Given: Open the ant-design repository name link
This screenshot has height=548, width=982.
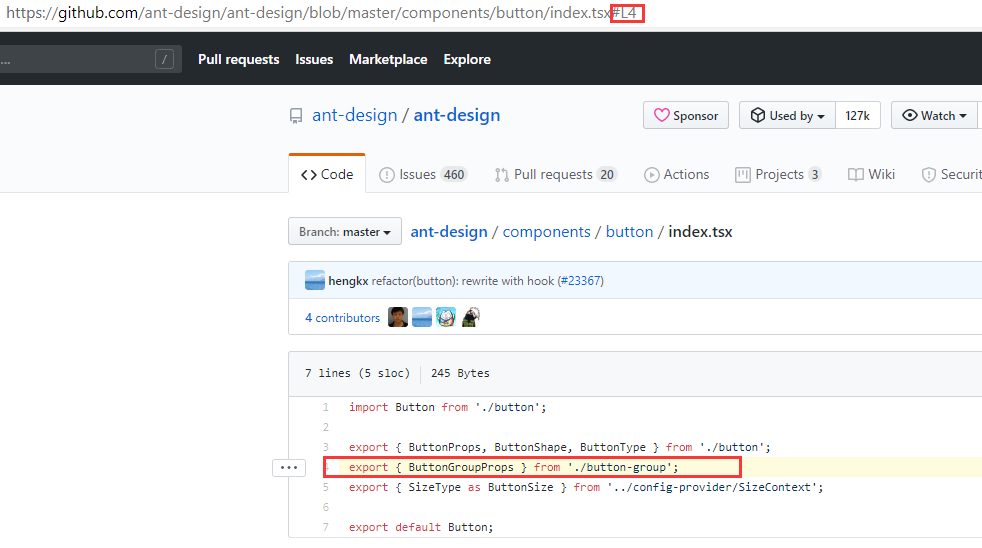Looking at the screenshot, I should 457,115.
